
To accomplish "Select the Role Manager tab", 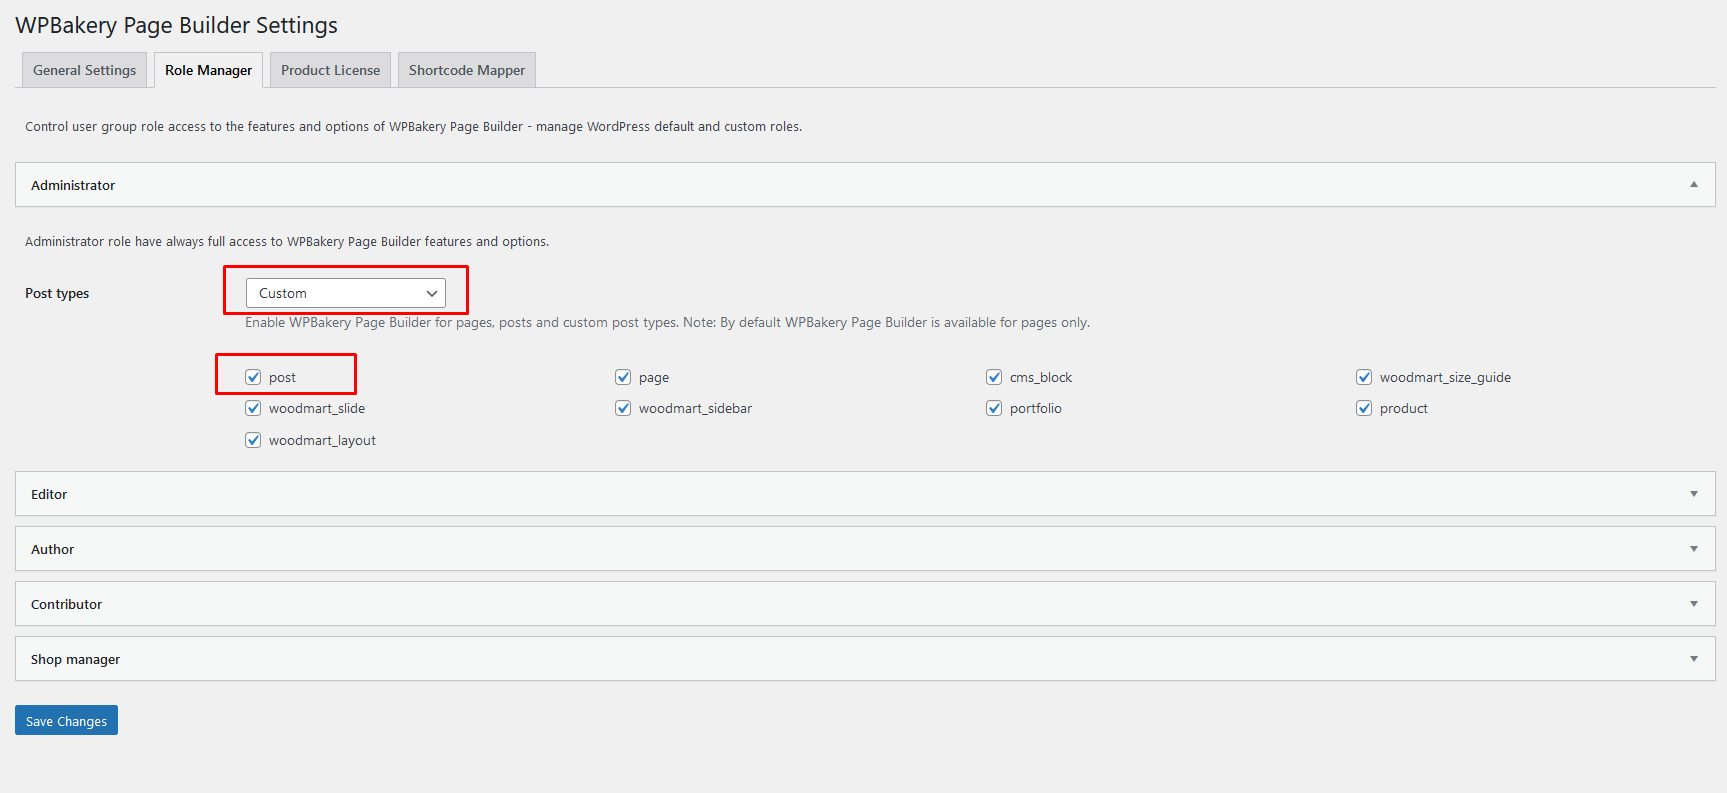I will point(208,70).
